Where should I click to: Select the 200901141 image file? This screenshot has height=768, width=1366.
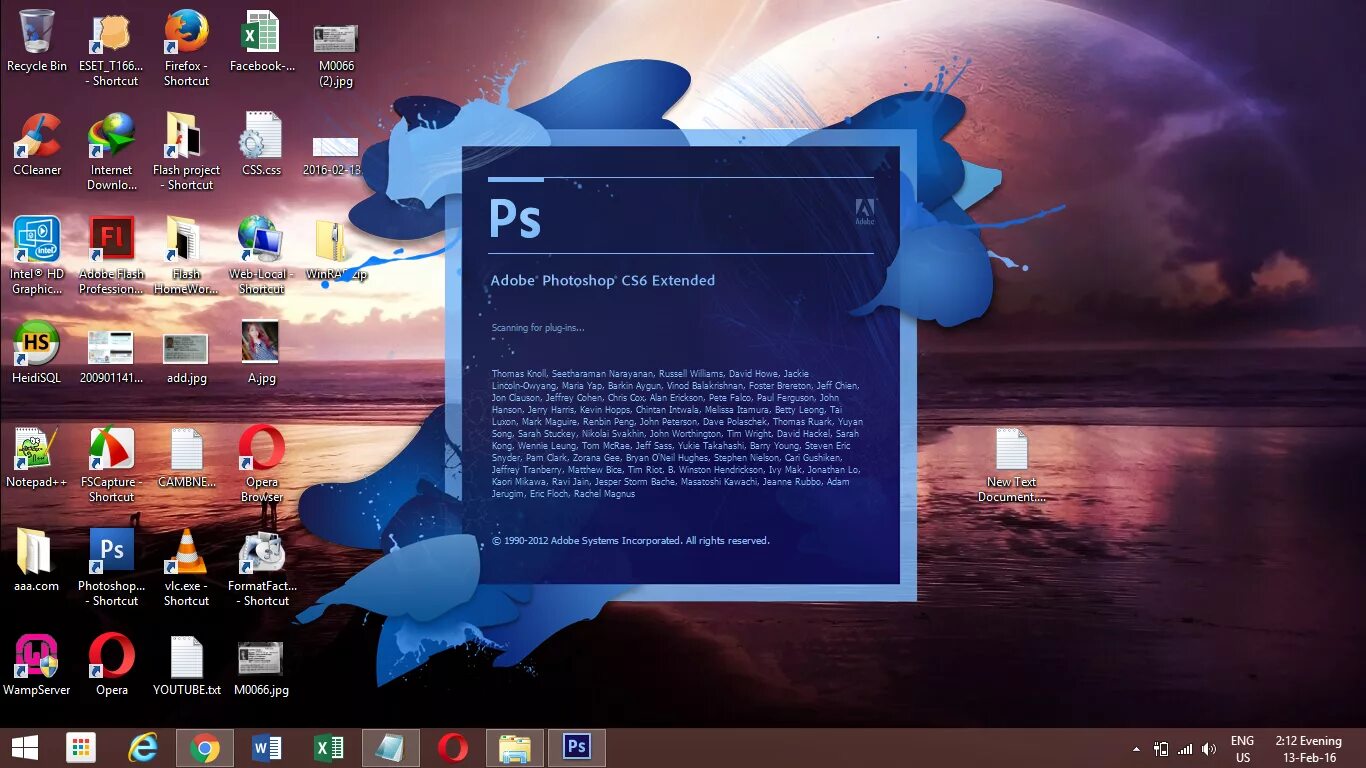pyautogui.click(x=111, y=347)
